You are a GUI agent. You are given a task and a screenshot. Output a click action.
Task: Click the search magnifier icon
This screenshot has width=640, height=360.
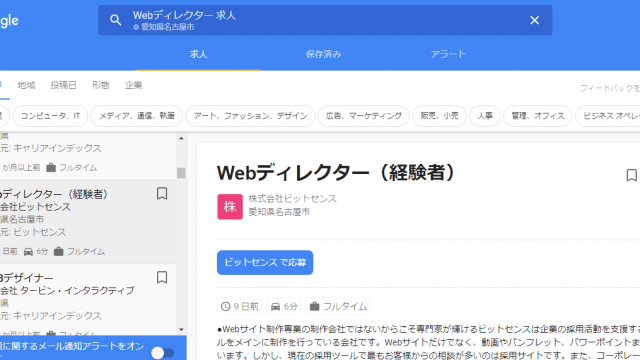point(116,20)
